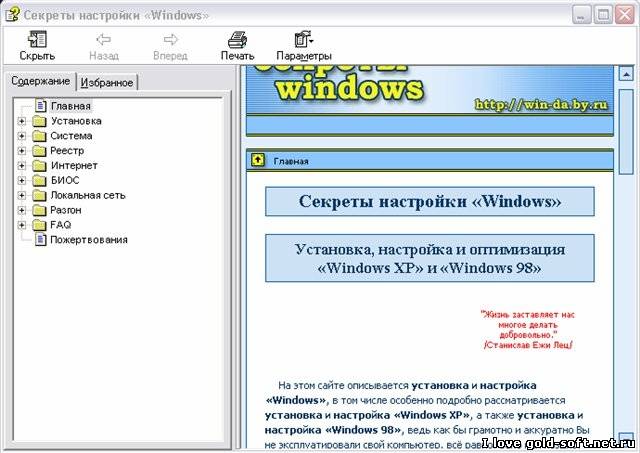Select the Система label in tree

coord(71,136)
